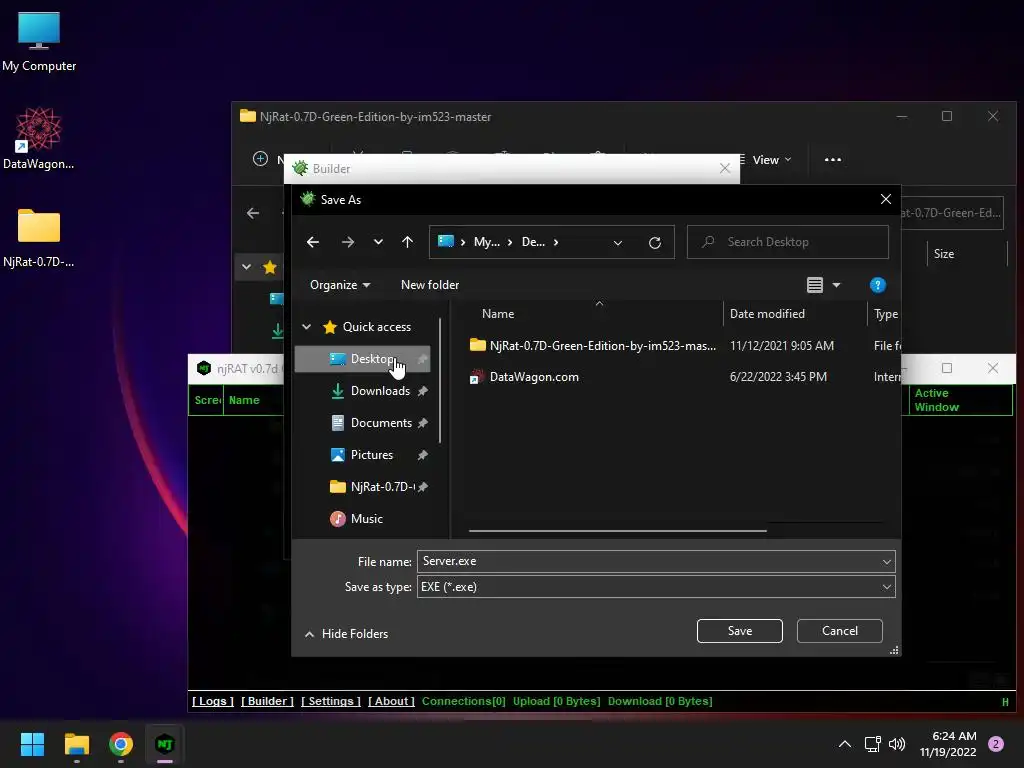Select DataWagon.com shortcut in file list

tap(524, 377)
